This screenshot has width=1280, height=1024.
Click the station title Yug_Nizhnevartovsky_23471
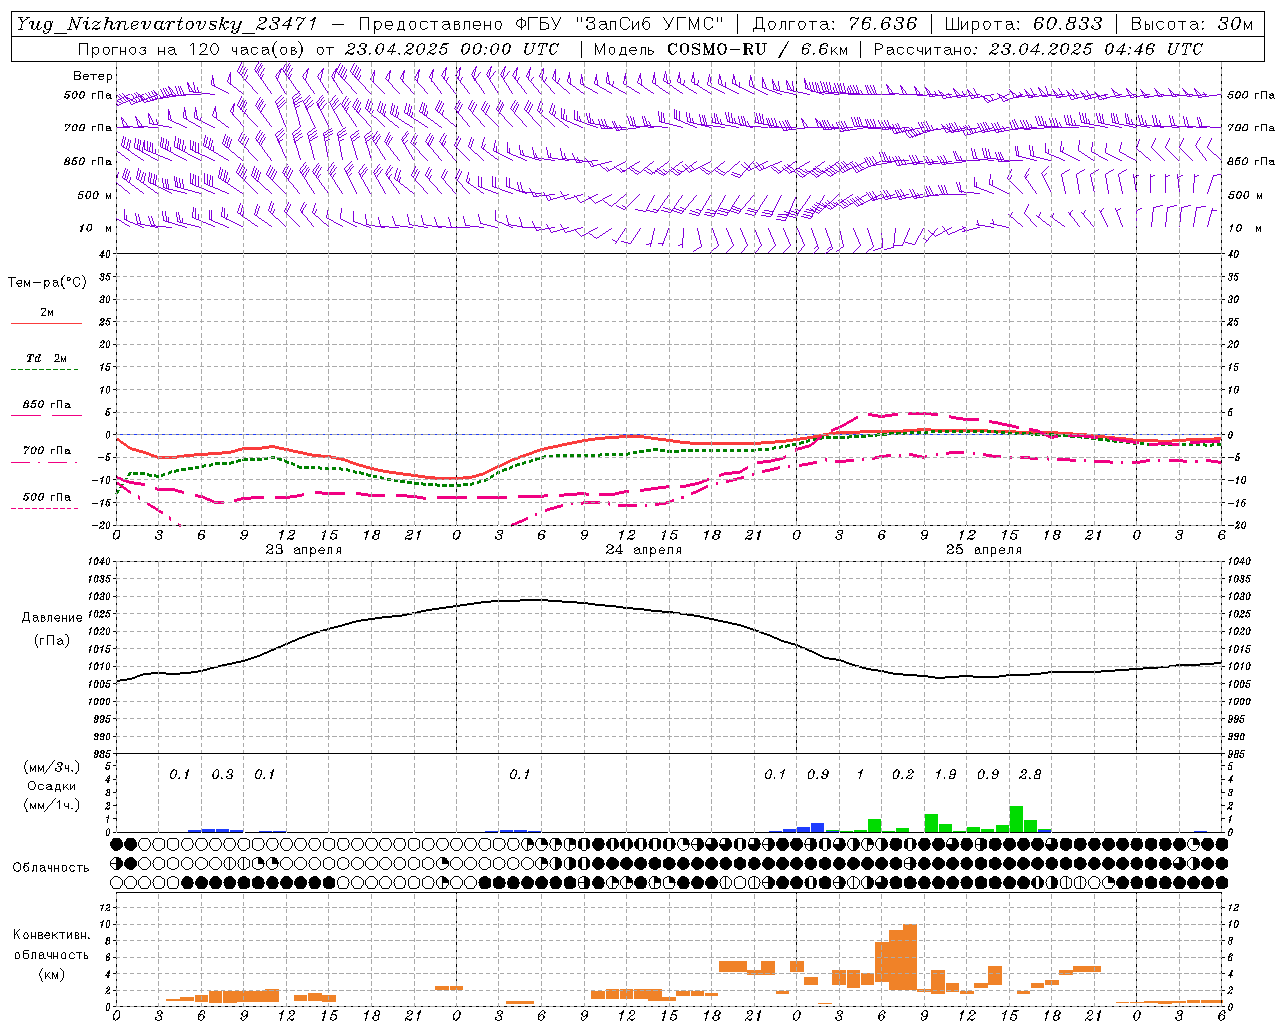(167, 24)
